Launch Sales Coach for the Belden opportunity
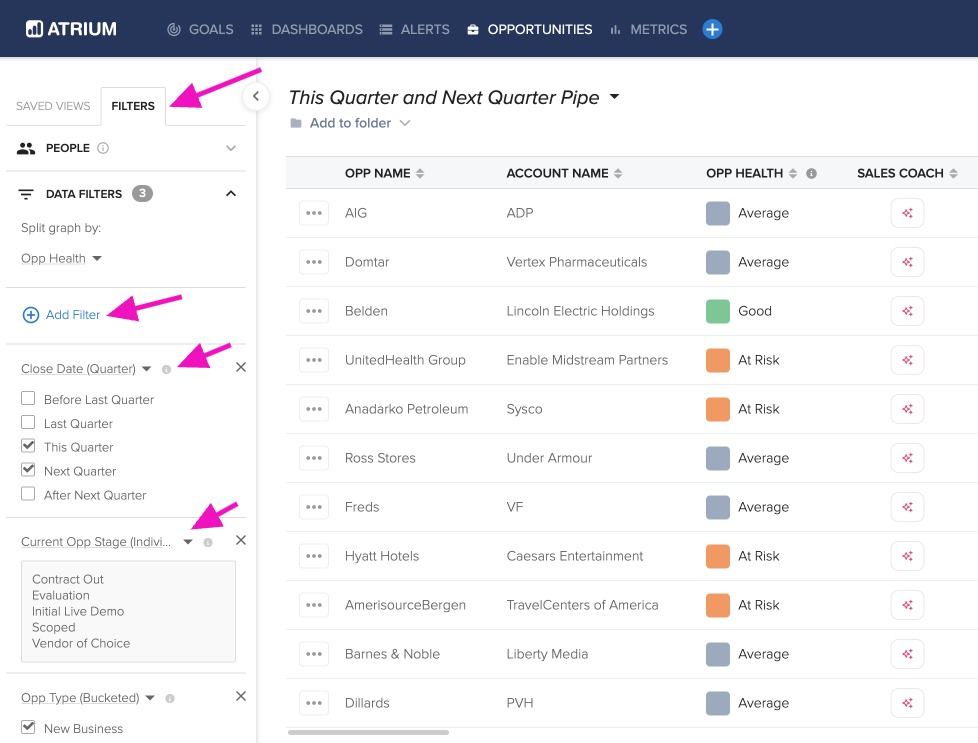This screenshot has height=743, width=978. coord(907,311)
